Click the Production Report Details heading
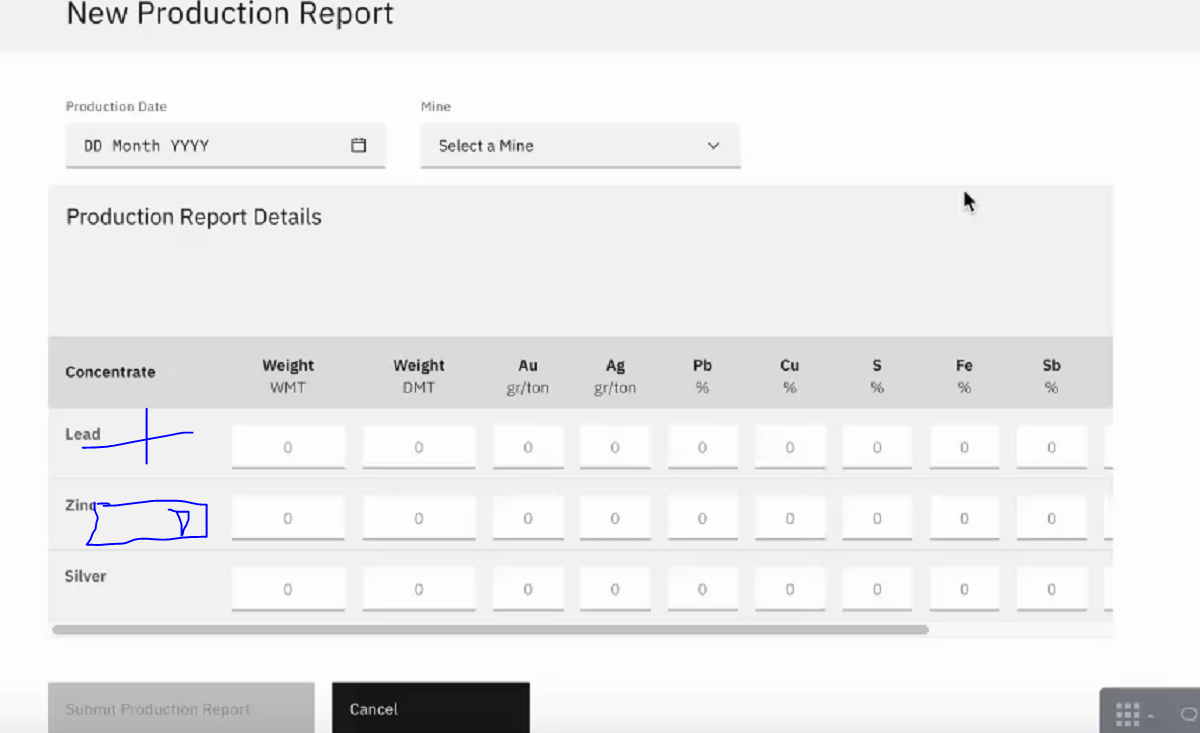The height and width of the screenshot is (733, 1200). pyautogui.click(x=194, y=217)
